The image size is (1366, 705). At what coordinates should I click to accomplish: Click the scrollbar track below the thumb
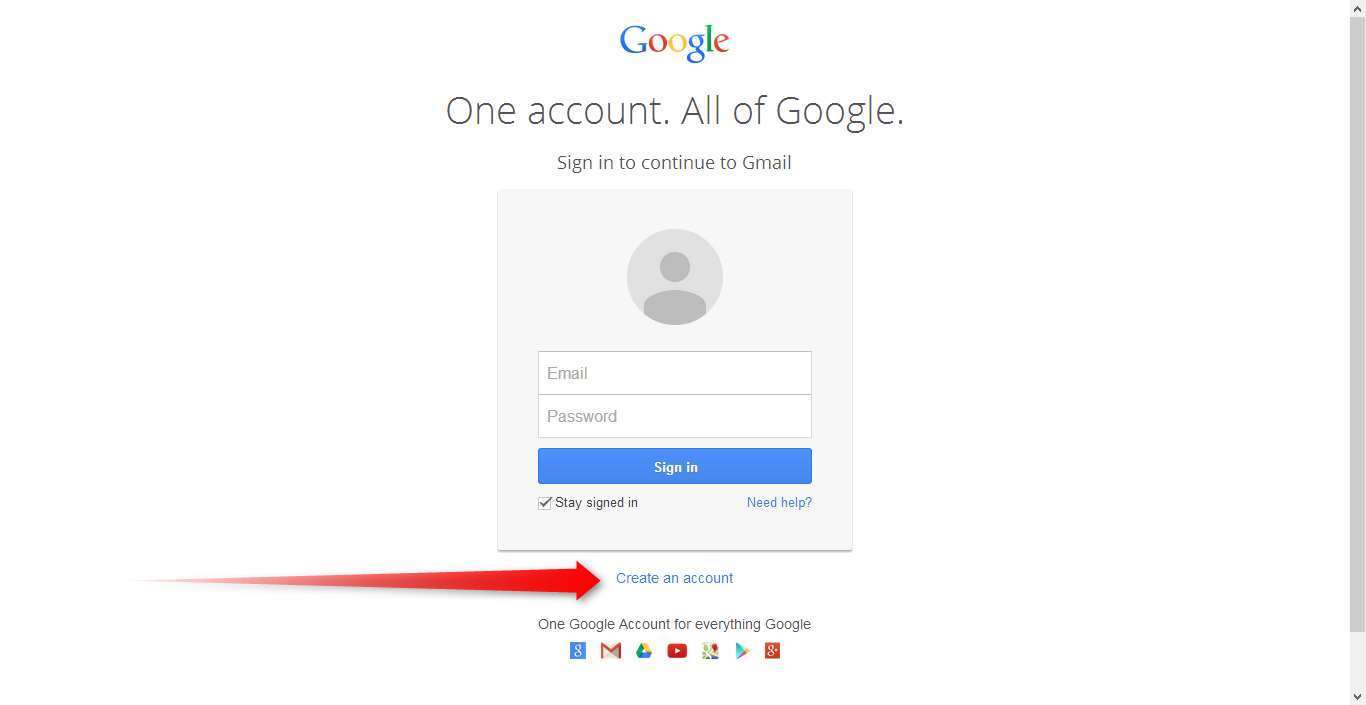[x=1357, y=659]
